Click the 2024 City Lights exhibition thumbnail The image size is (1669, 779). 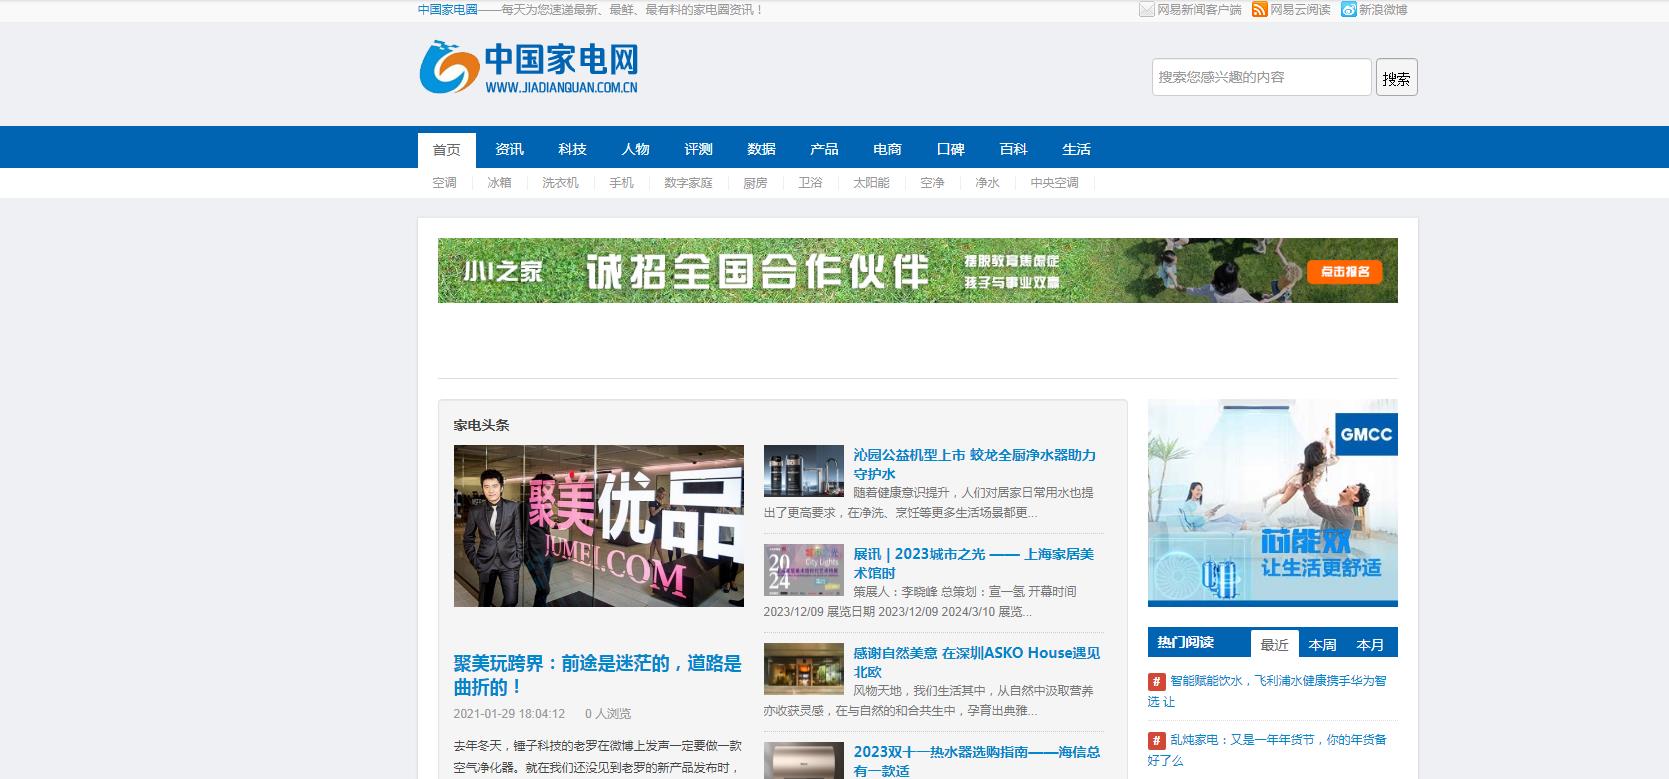click(804, 570)
